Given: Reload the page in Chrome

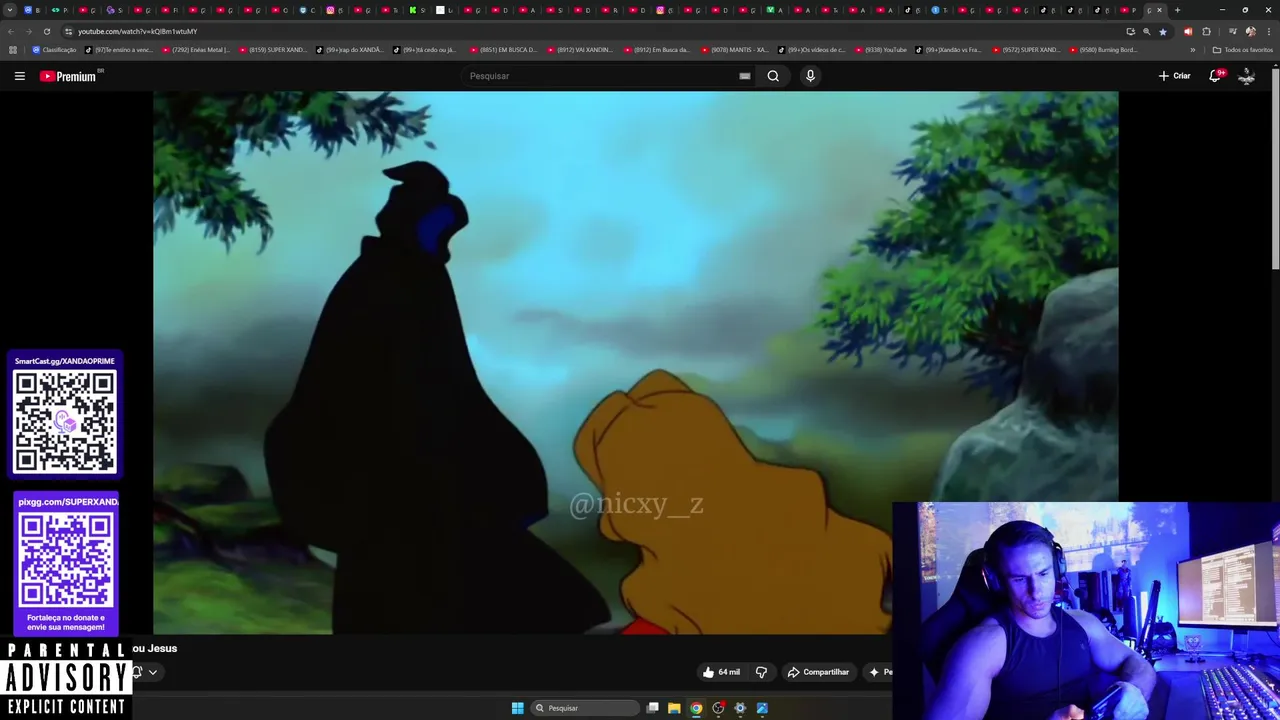Looking at the screenshot, I should click(47, 31).
